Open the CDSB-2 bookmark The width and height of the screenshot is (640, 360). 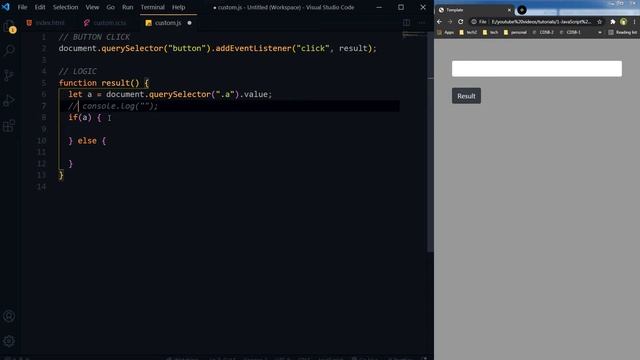coord(543,32)
